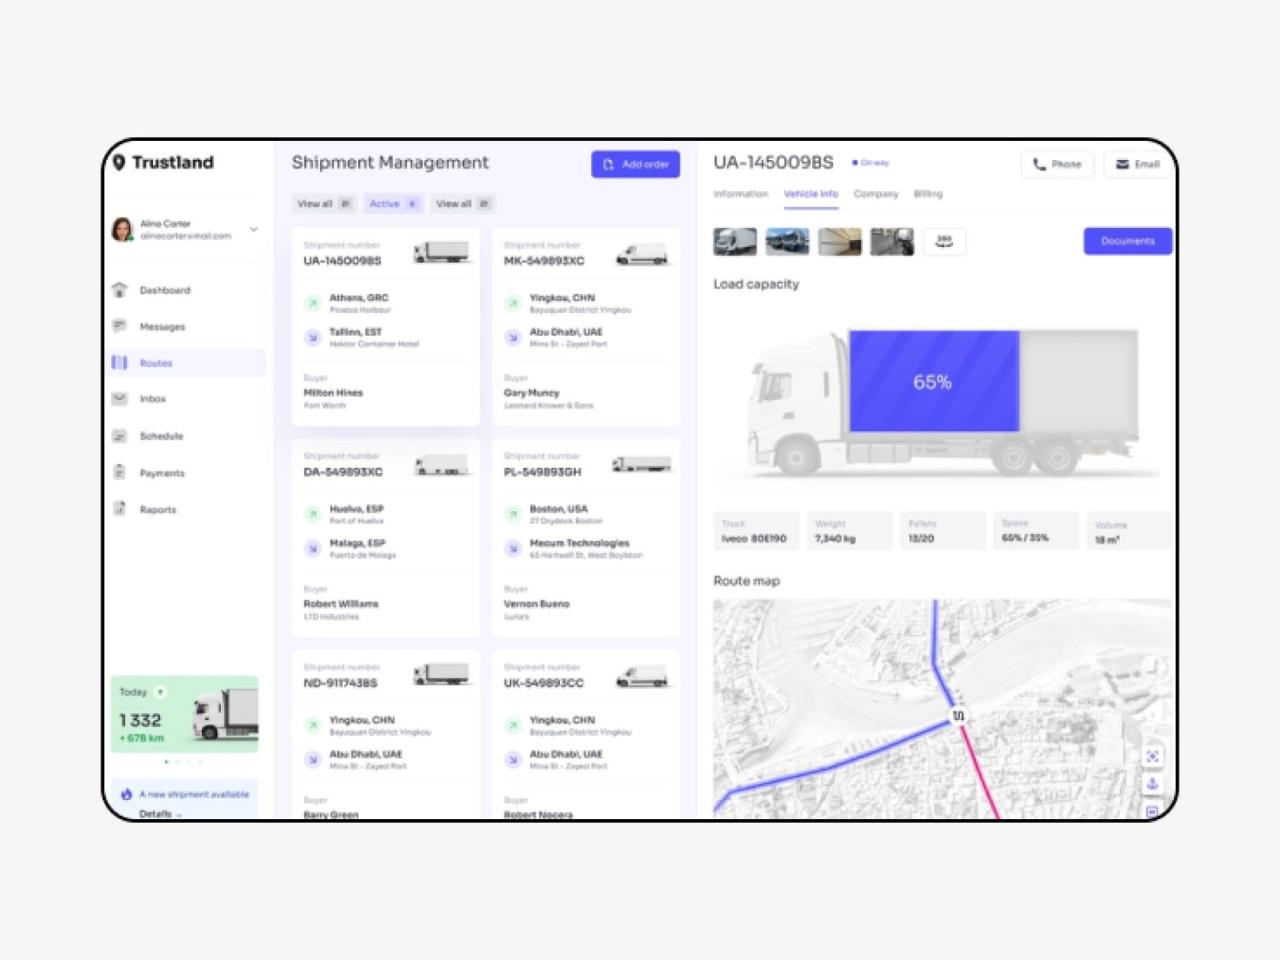1280x960 pixels.
Task: Open the Payments sidebar icon
Action: click(120, 472)
